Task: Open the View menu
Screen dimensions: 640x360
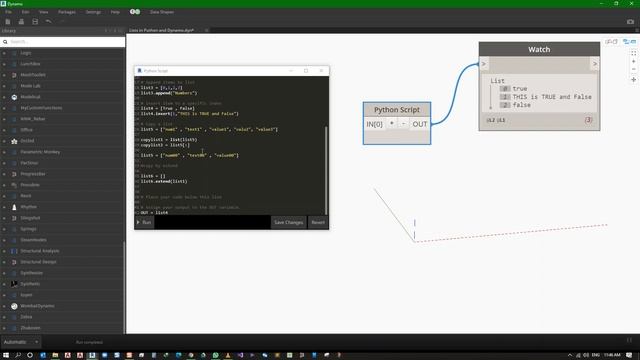Action: [43, 12]
